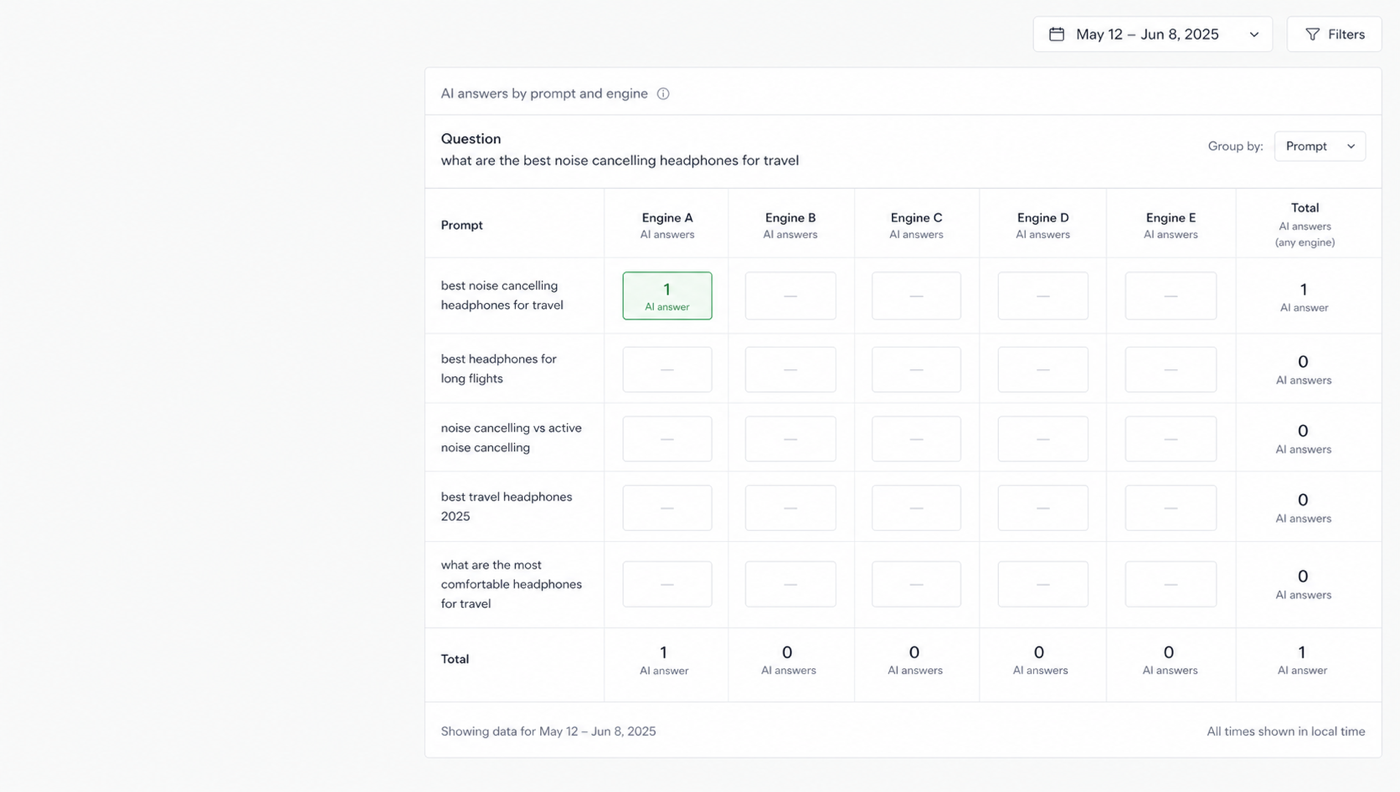Click total '1 AI answer' for 'best noise cancelling headphones' row

tap(1304, 297)
